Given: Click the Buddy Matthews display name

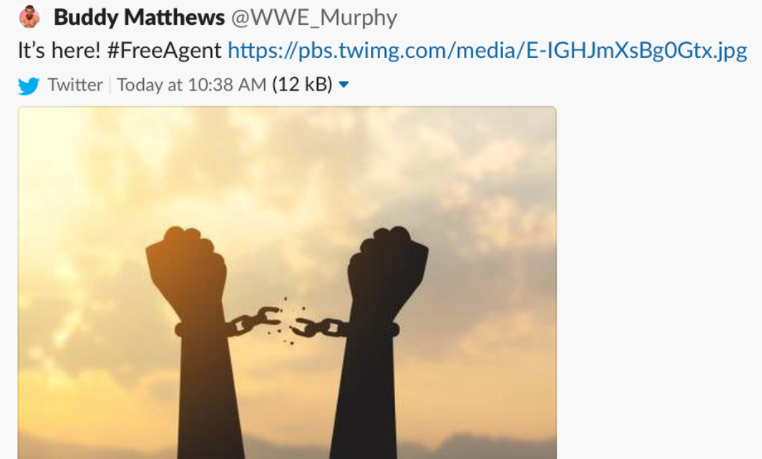Looking at the screenshot, I should click(x=139, y=17).
